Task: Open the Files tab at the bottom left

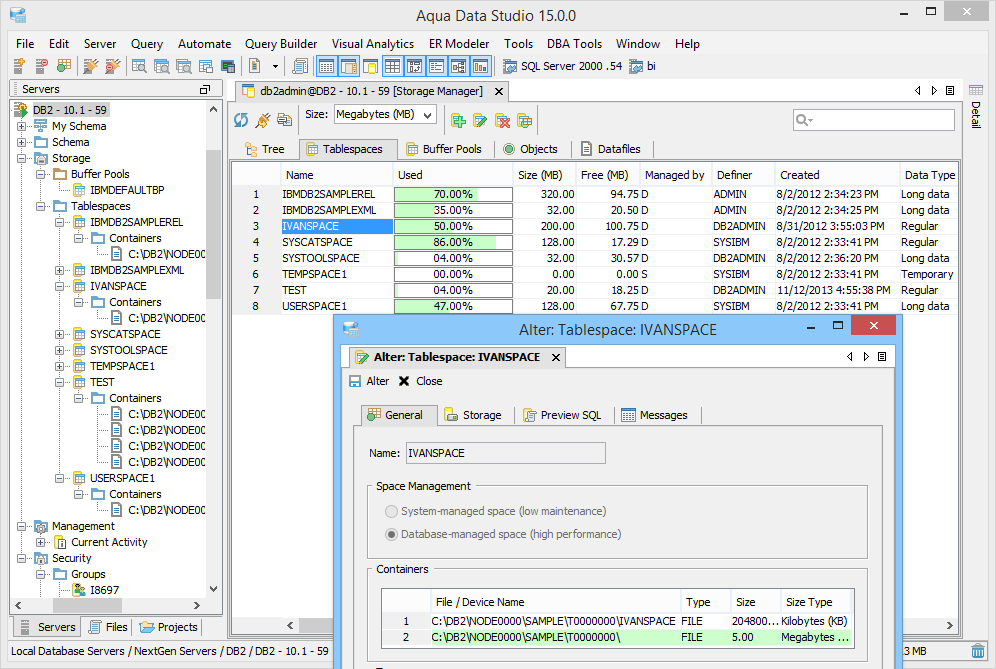Action: click(x=109, y=627)
